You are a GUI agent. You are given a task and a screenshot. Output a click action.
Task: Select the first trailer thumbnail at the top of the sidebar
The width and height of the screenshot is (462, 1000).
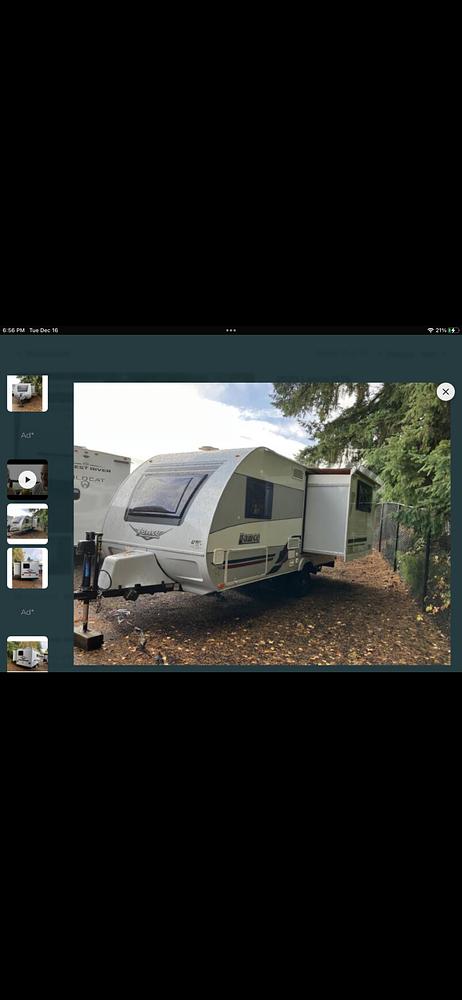pos(27,393)
